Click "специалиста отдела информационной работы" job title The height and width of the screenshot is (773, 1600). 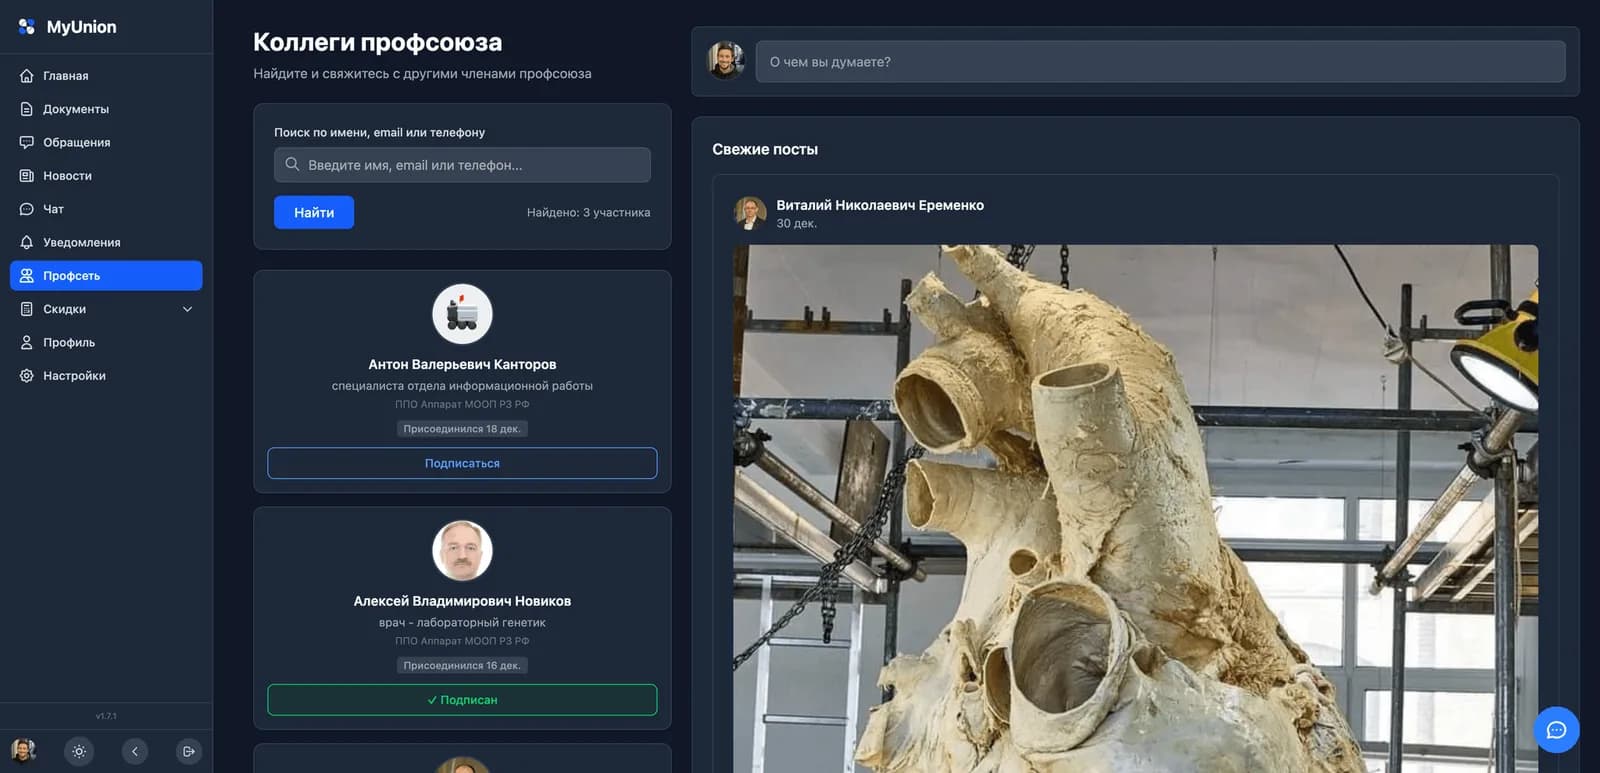tap(462, 386)
